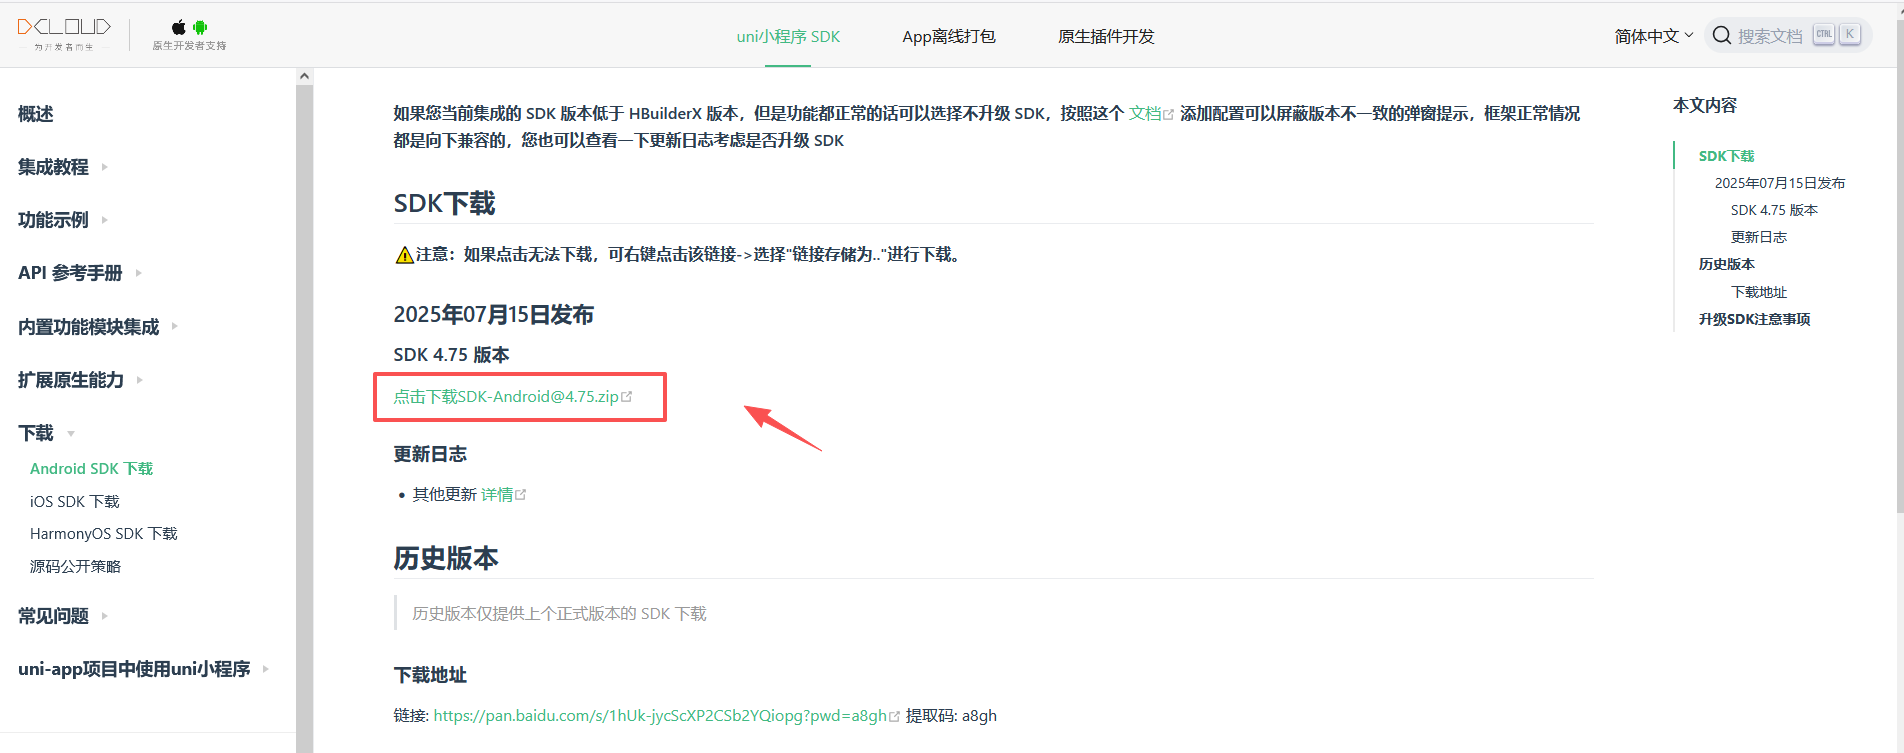The height and width of the screenshot is (753, 1904).
Task: Open the uni小程序 SDK tab
Action: click(x=788, y=36)
